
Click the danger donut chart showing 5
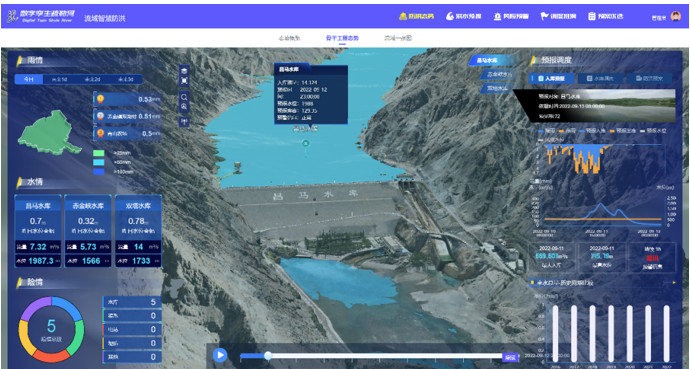tap(51, 329)
